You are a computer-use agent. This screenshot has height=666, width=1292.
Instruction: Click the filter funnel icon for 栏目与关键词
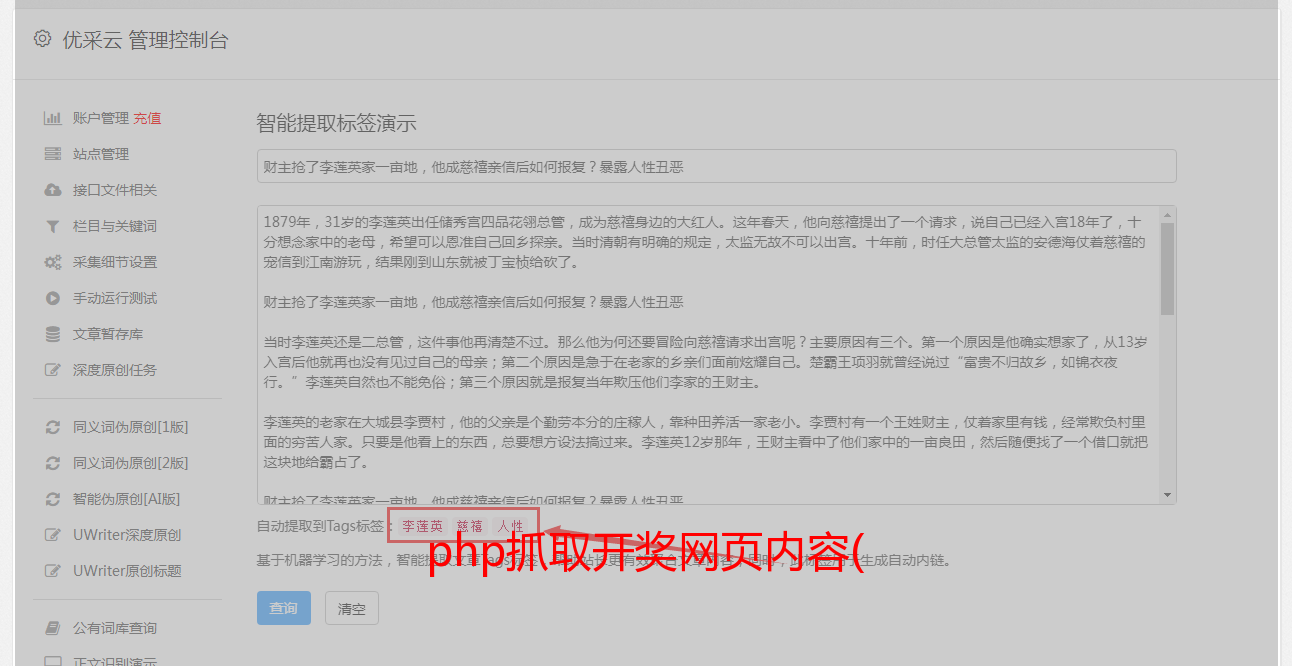53,226
